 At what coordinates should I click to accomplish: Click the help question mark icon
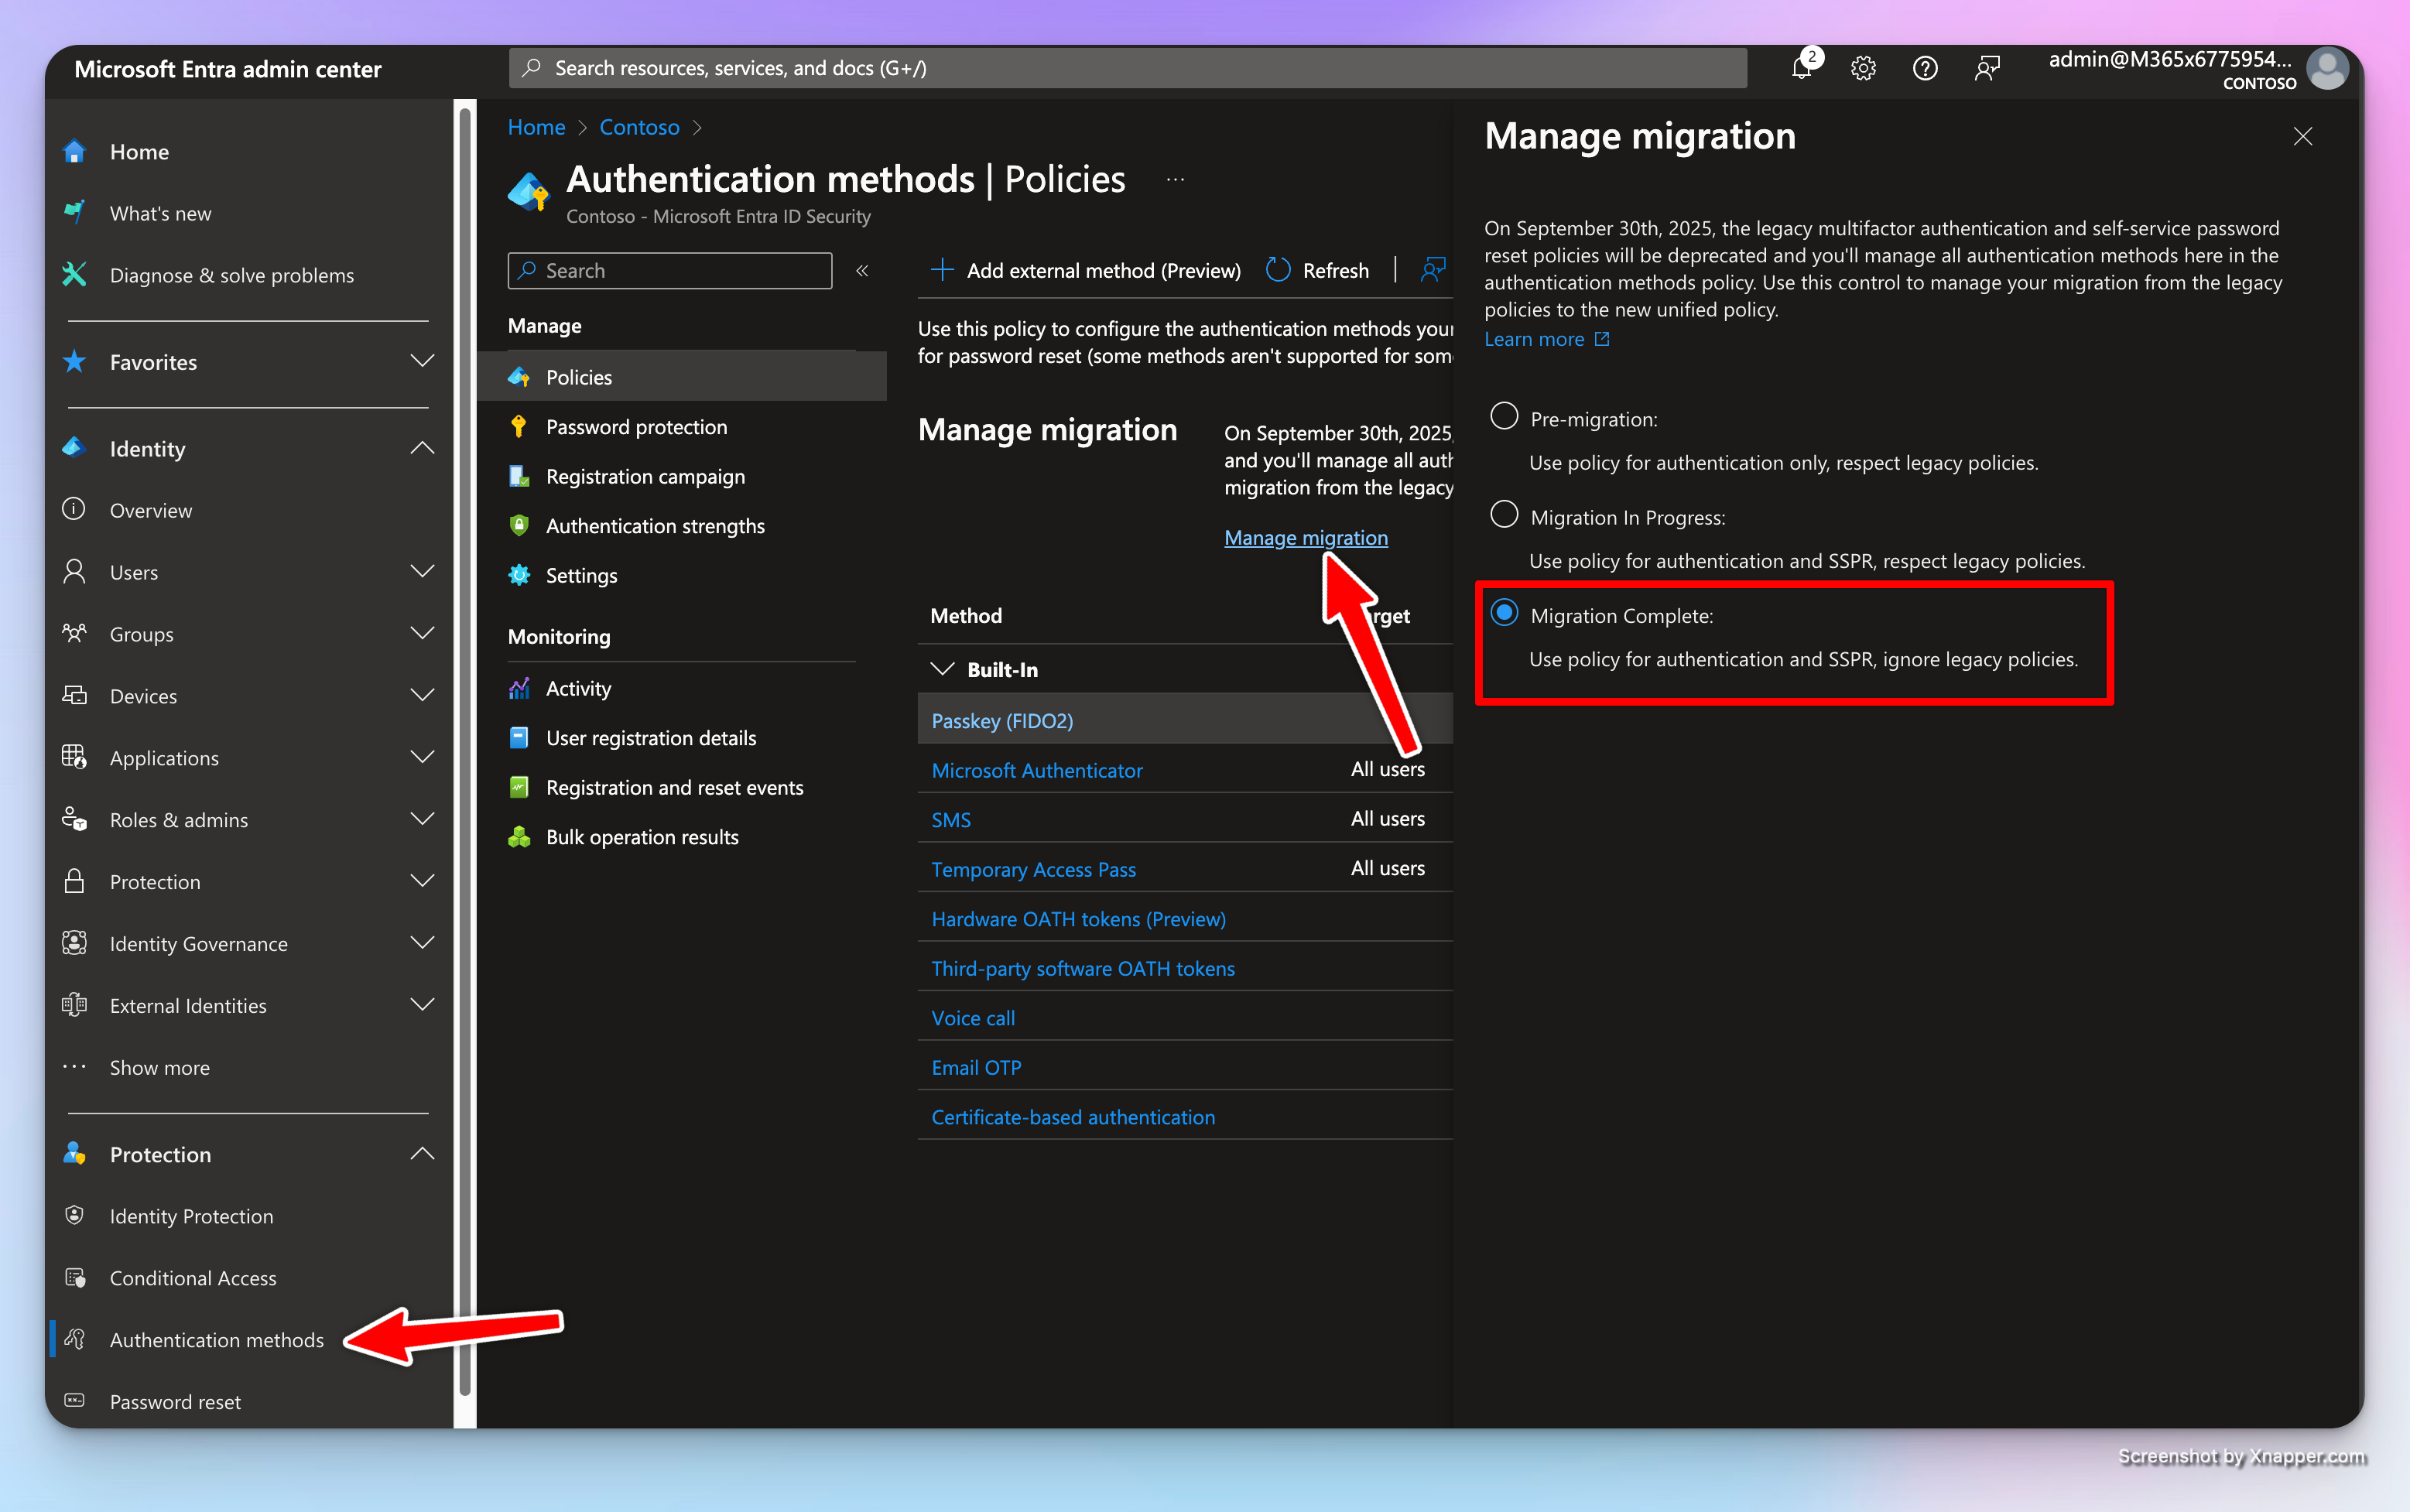coord(1924,68)
